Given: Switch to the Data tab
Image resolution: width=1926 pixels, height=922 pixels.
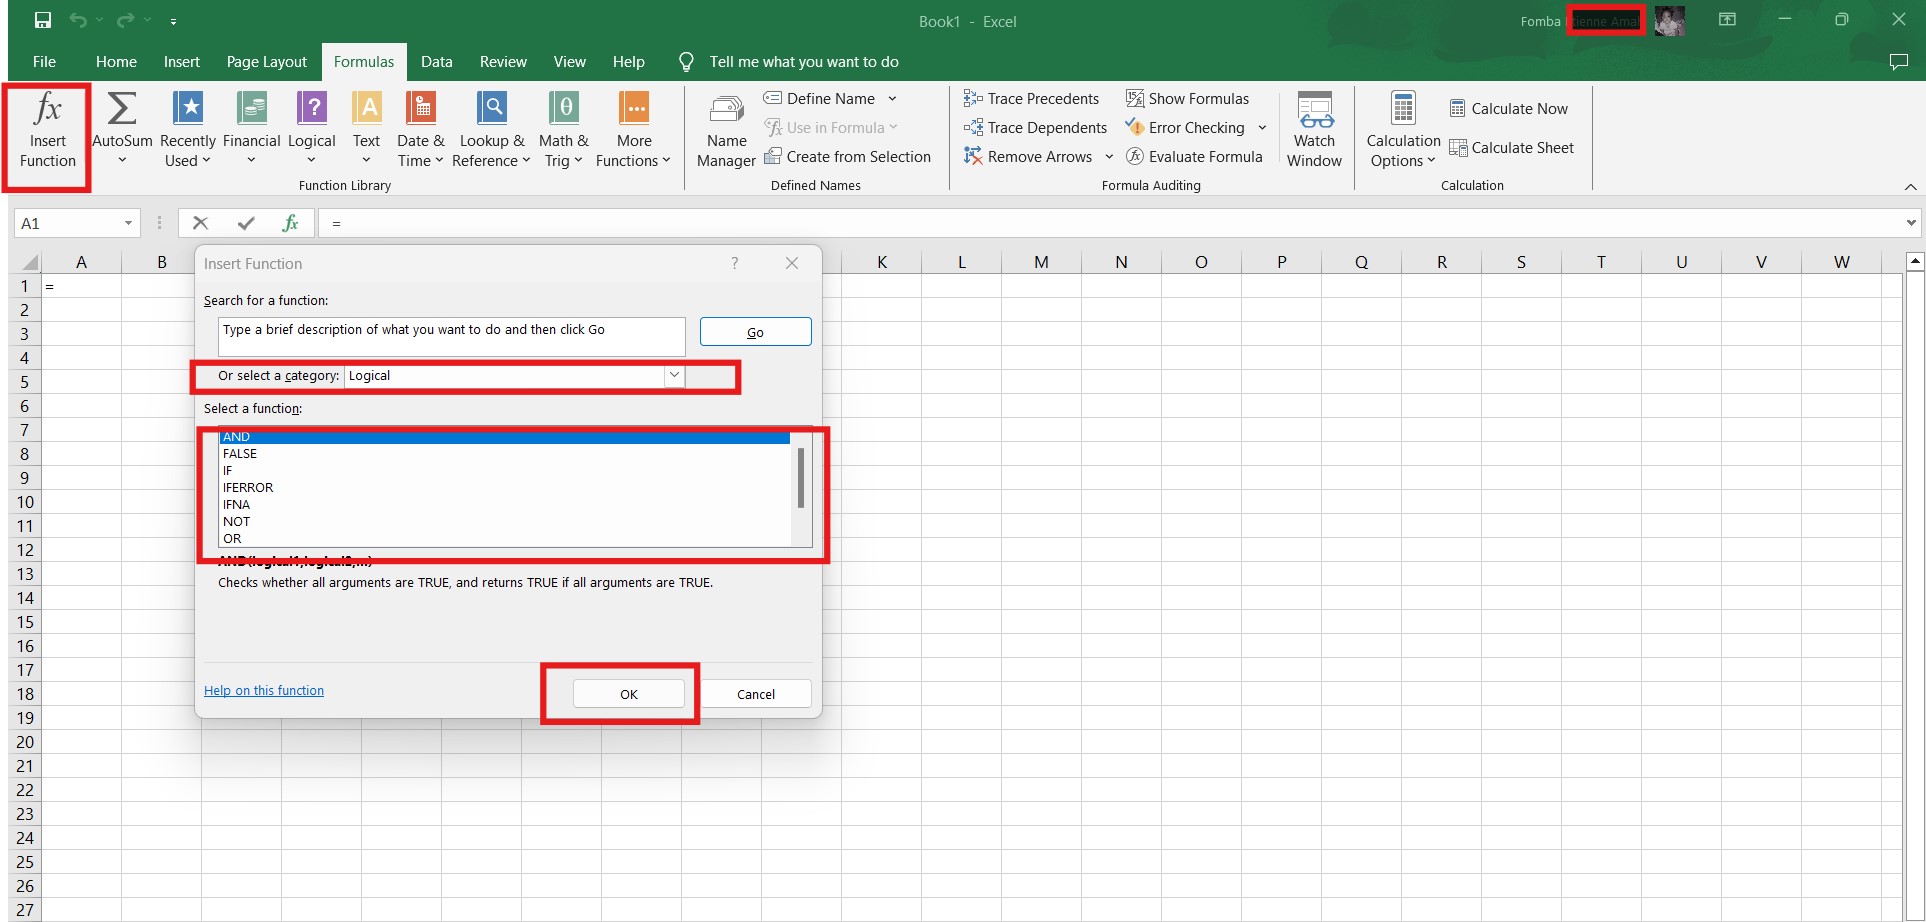Looking at the screenshot, I should [436, 62].
